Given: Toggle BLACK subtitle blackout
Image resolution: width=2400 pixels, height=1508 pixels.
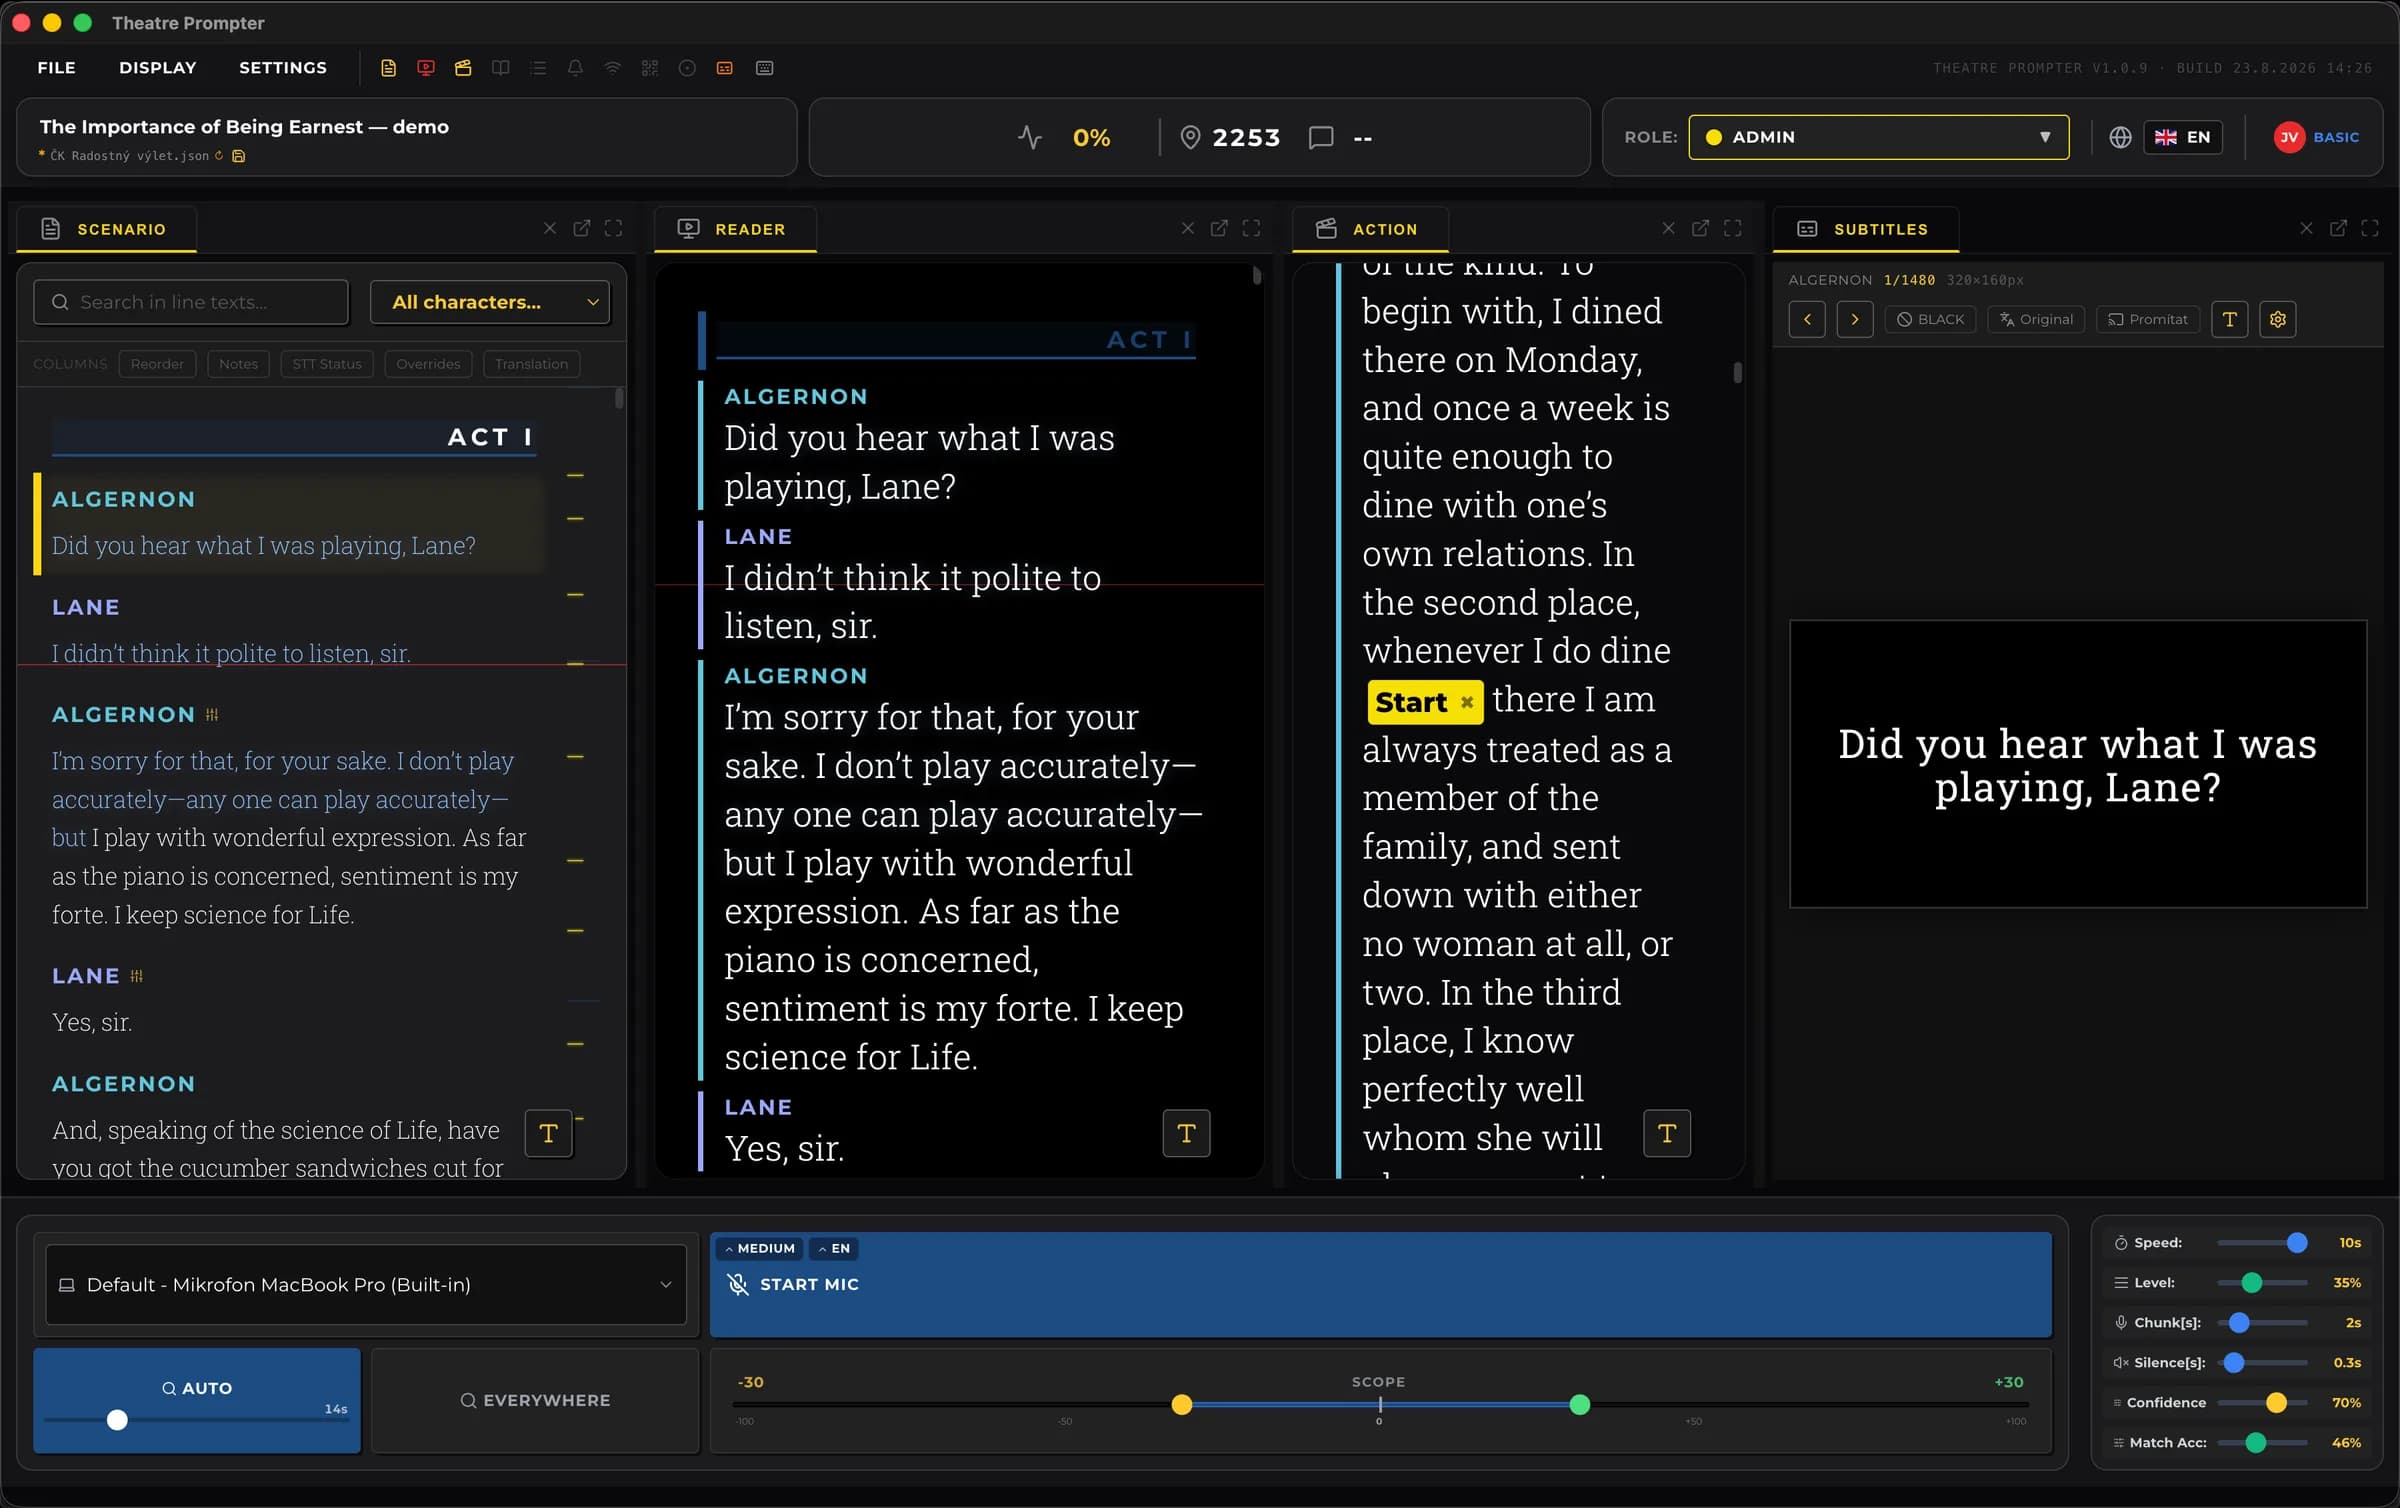Looking at the screenshot, I should point(1931,319).
